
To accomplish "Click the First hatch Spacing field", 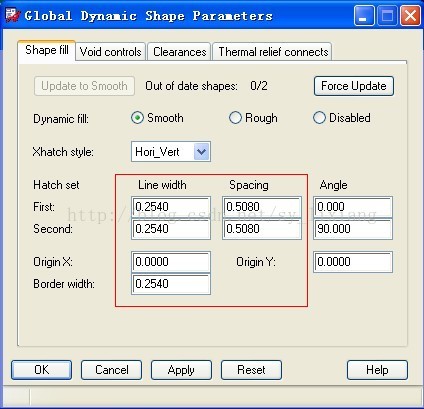I will point(262,207).
